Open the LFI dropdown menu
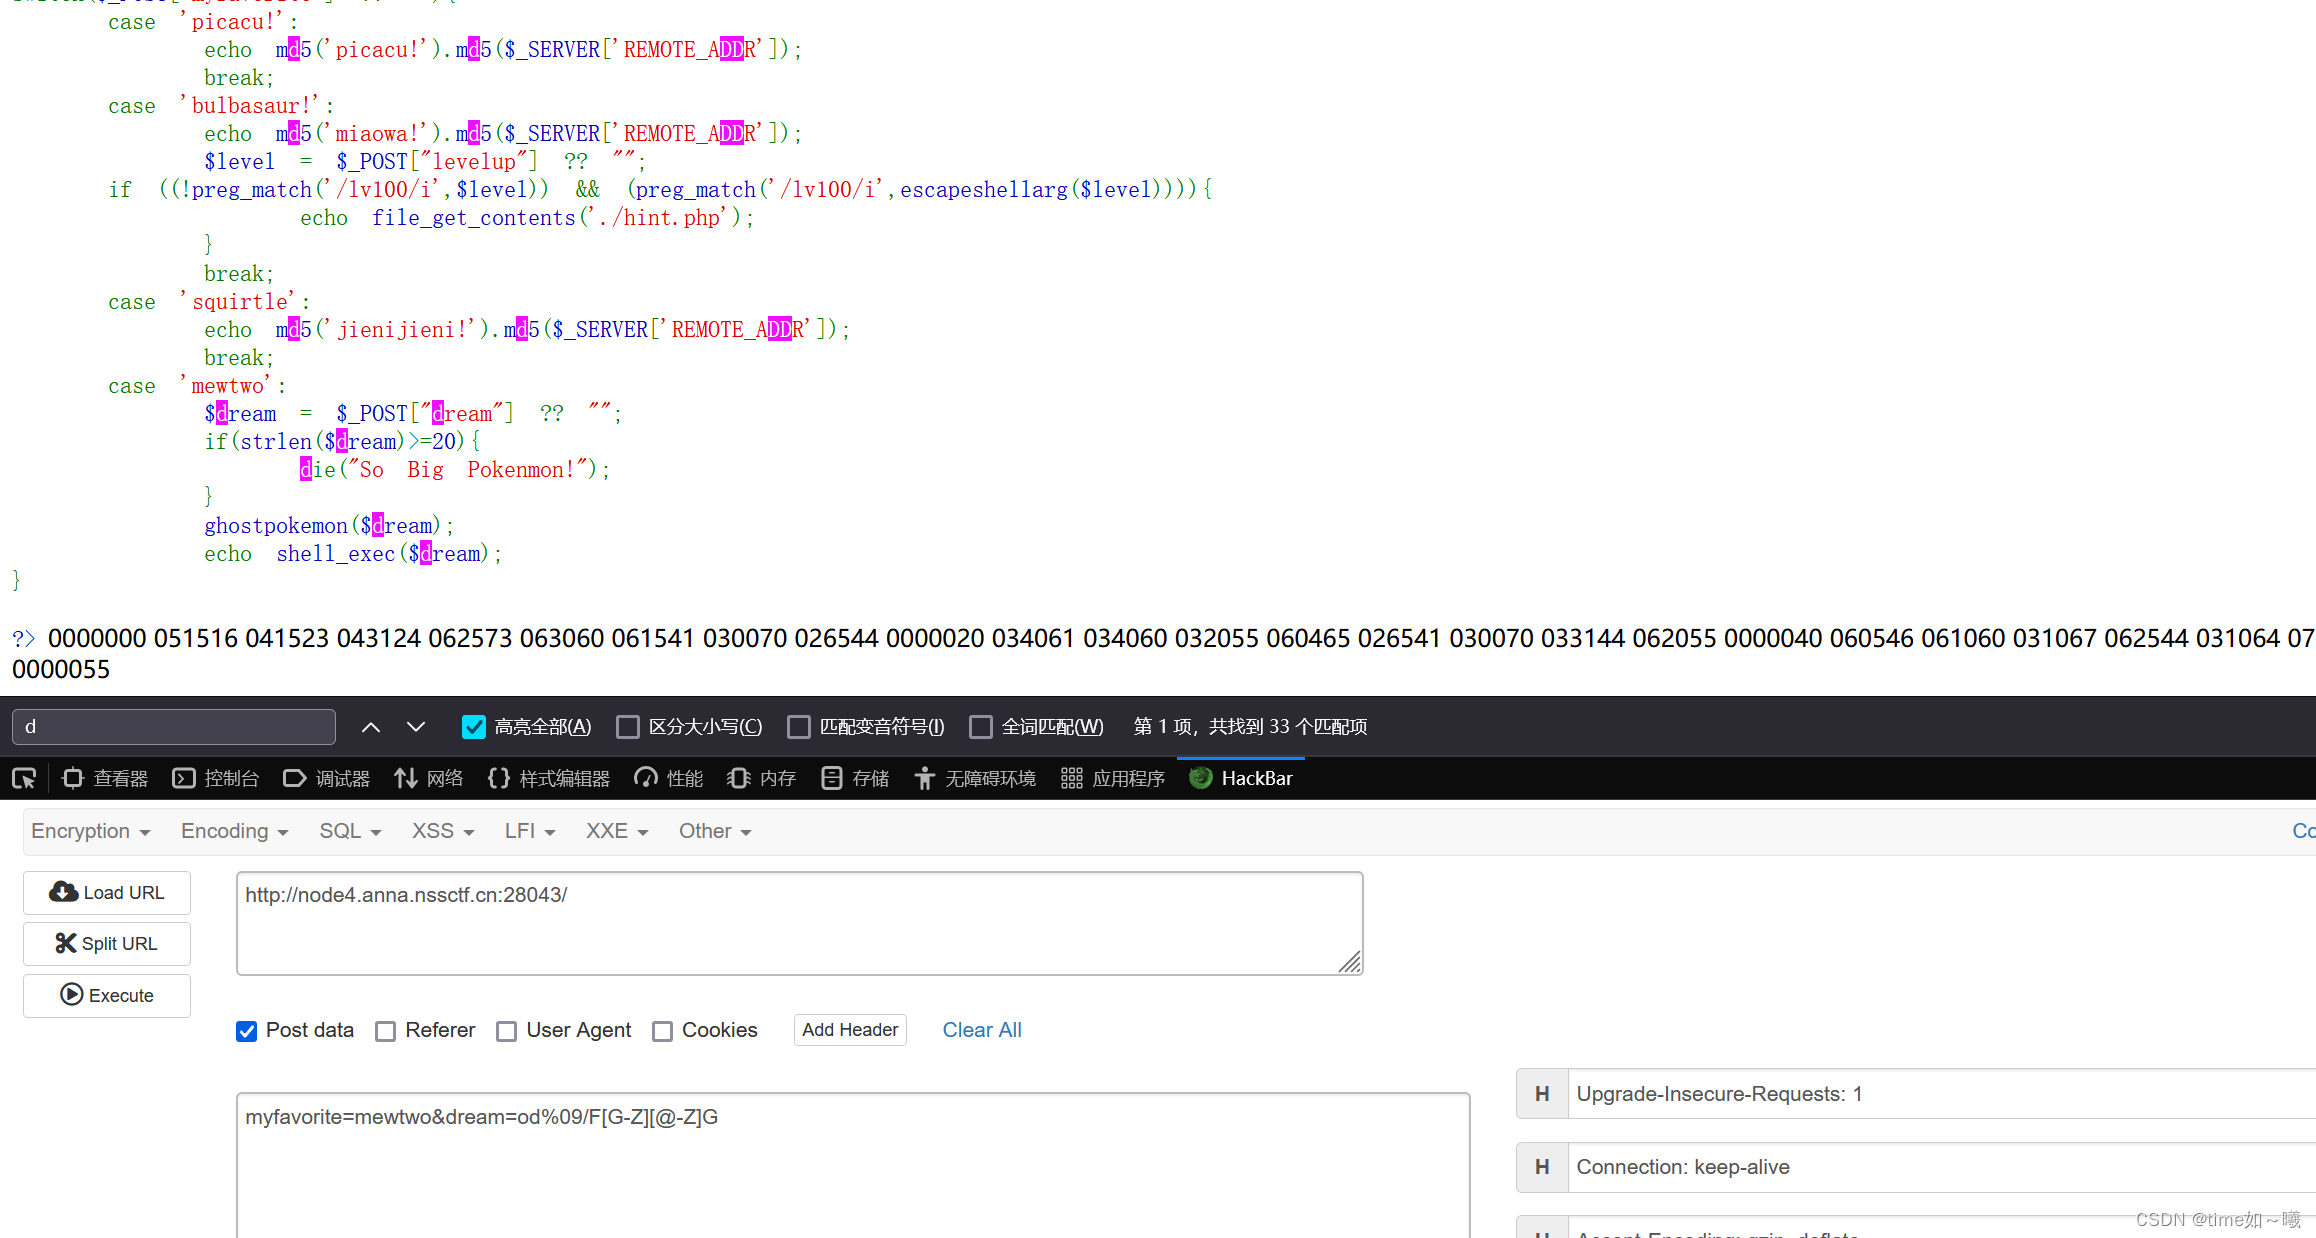The height and width of the screenshot is (1238, 2316). coord(529,831)
